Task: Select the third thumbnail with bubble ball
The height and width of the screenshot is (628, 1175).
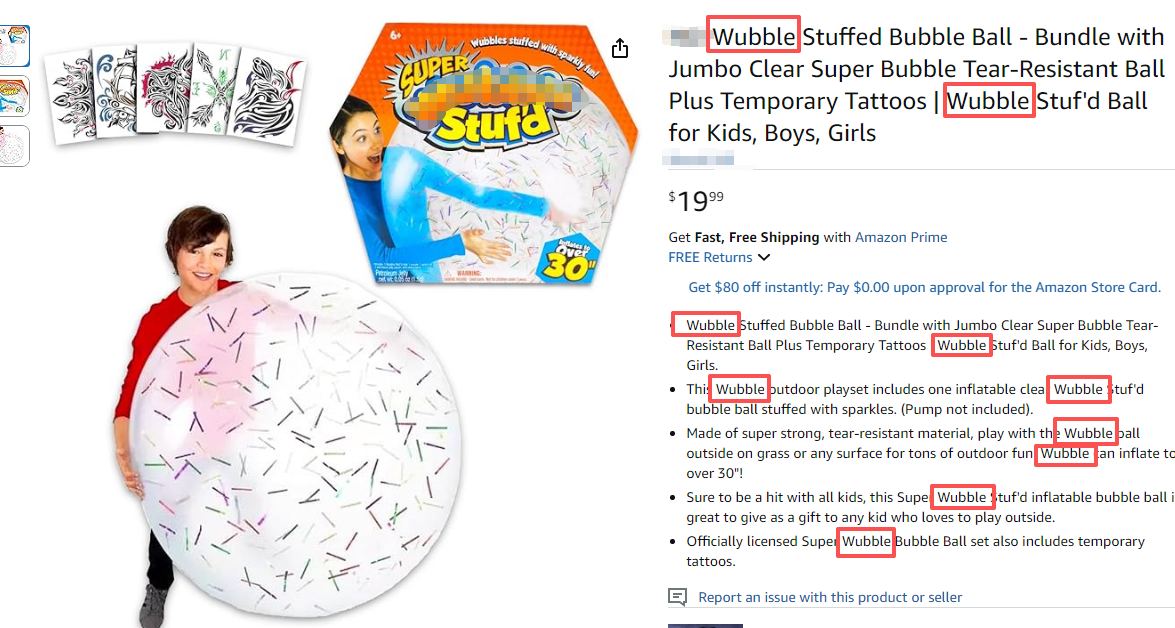Action: pyautogui.click(x=15, y=146)
